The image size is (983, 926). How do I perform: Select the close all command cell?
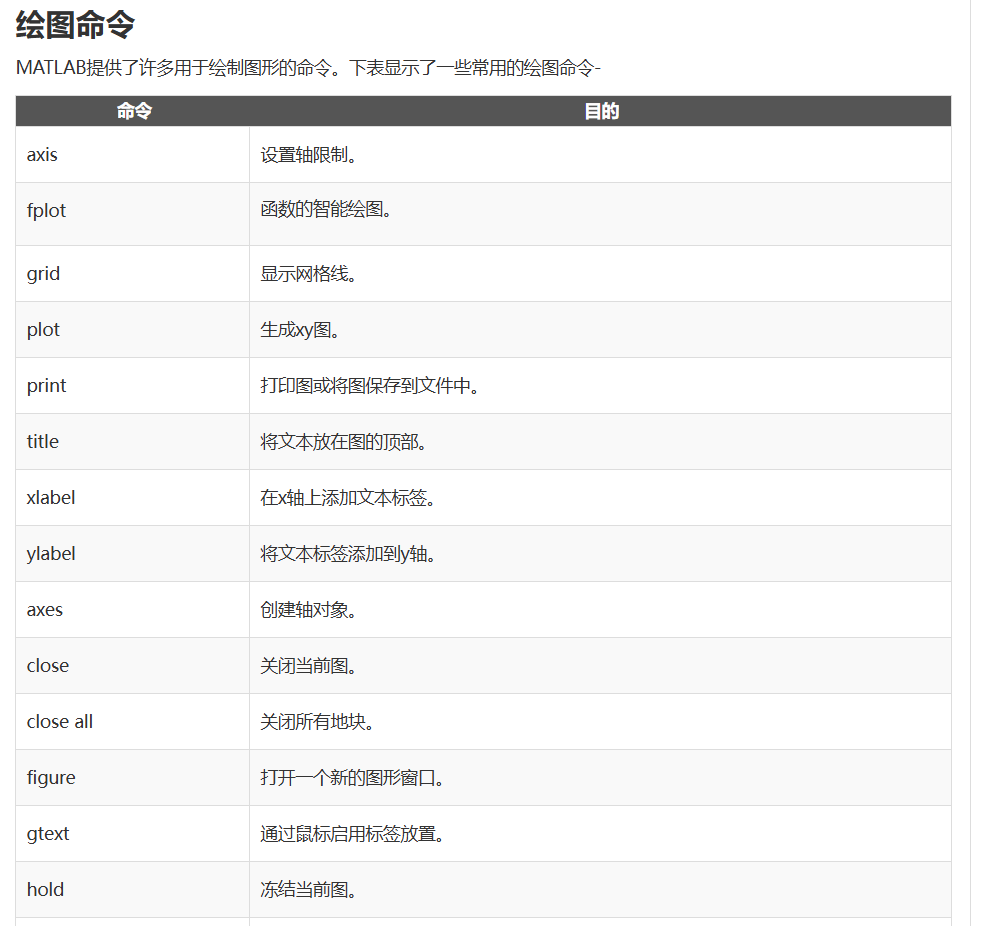coord(133,722)
